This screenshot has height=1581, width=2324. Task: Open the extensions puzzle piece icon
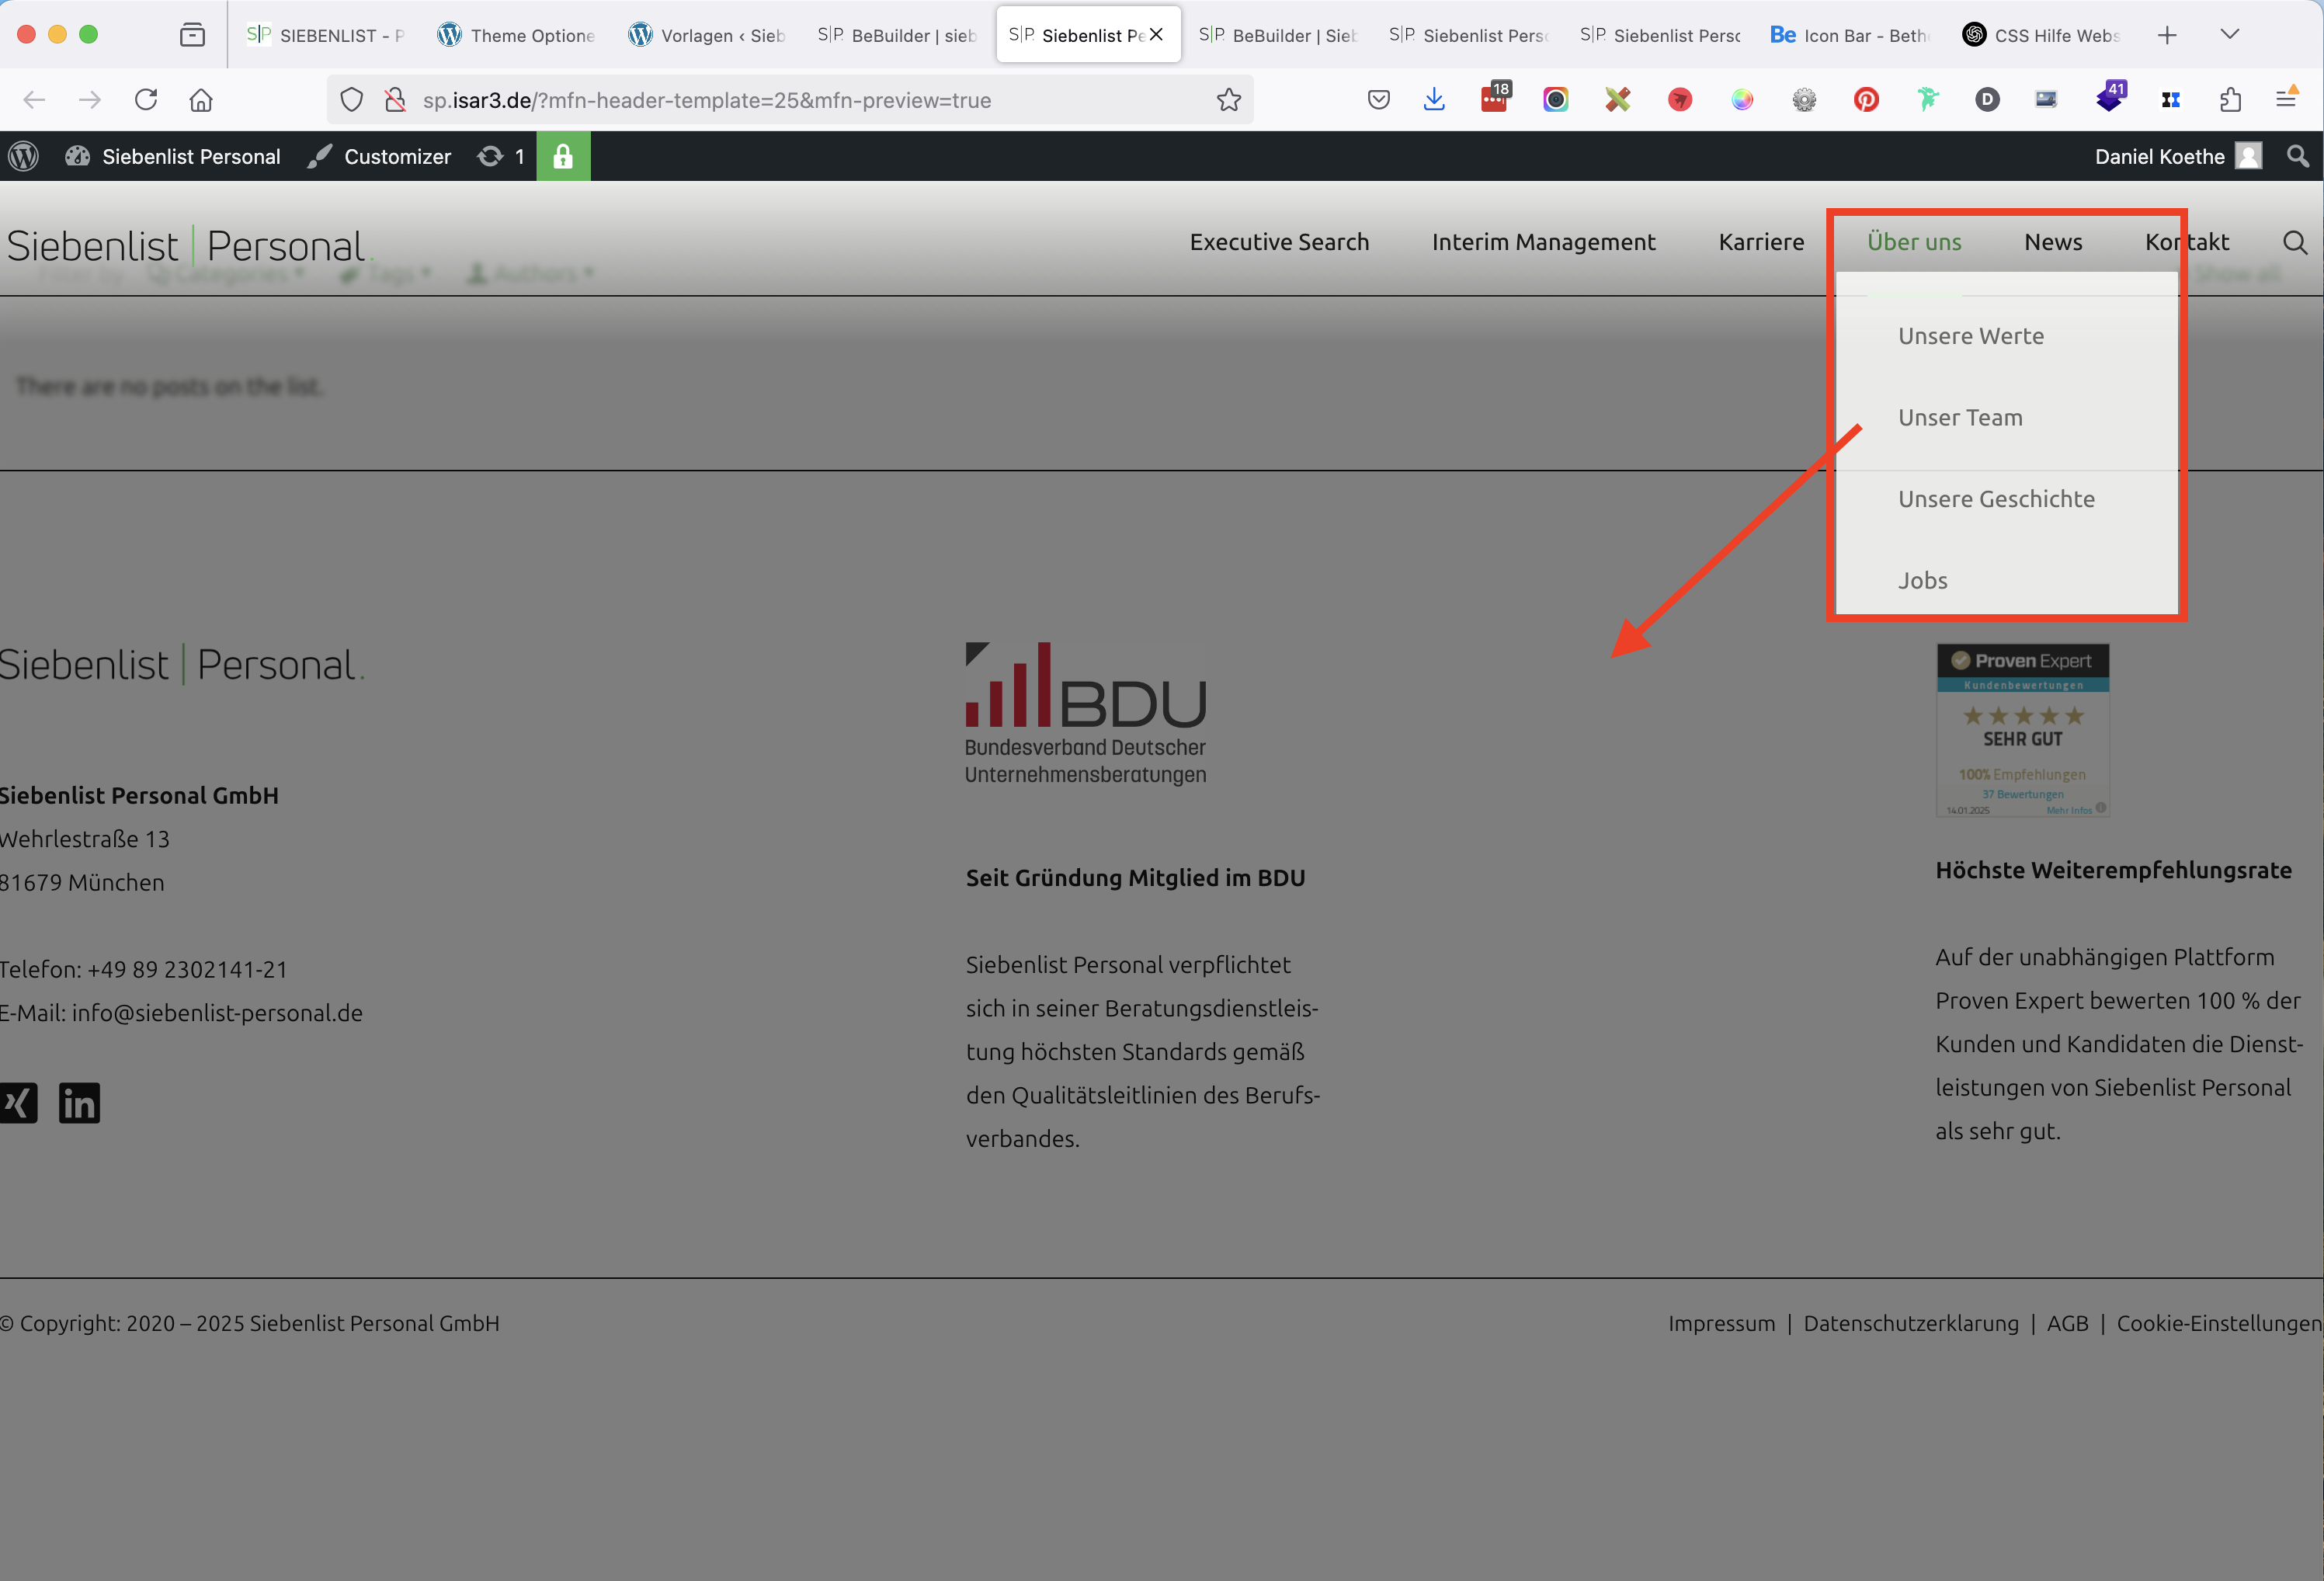[2230, 99]
